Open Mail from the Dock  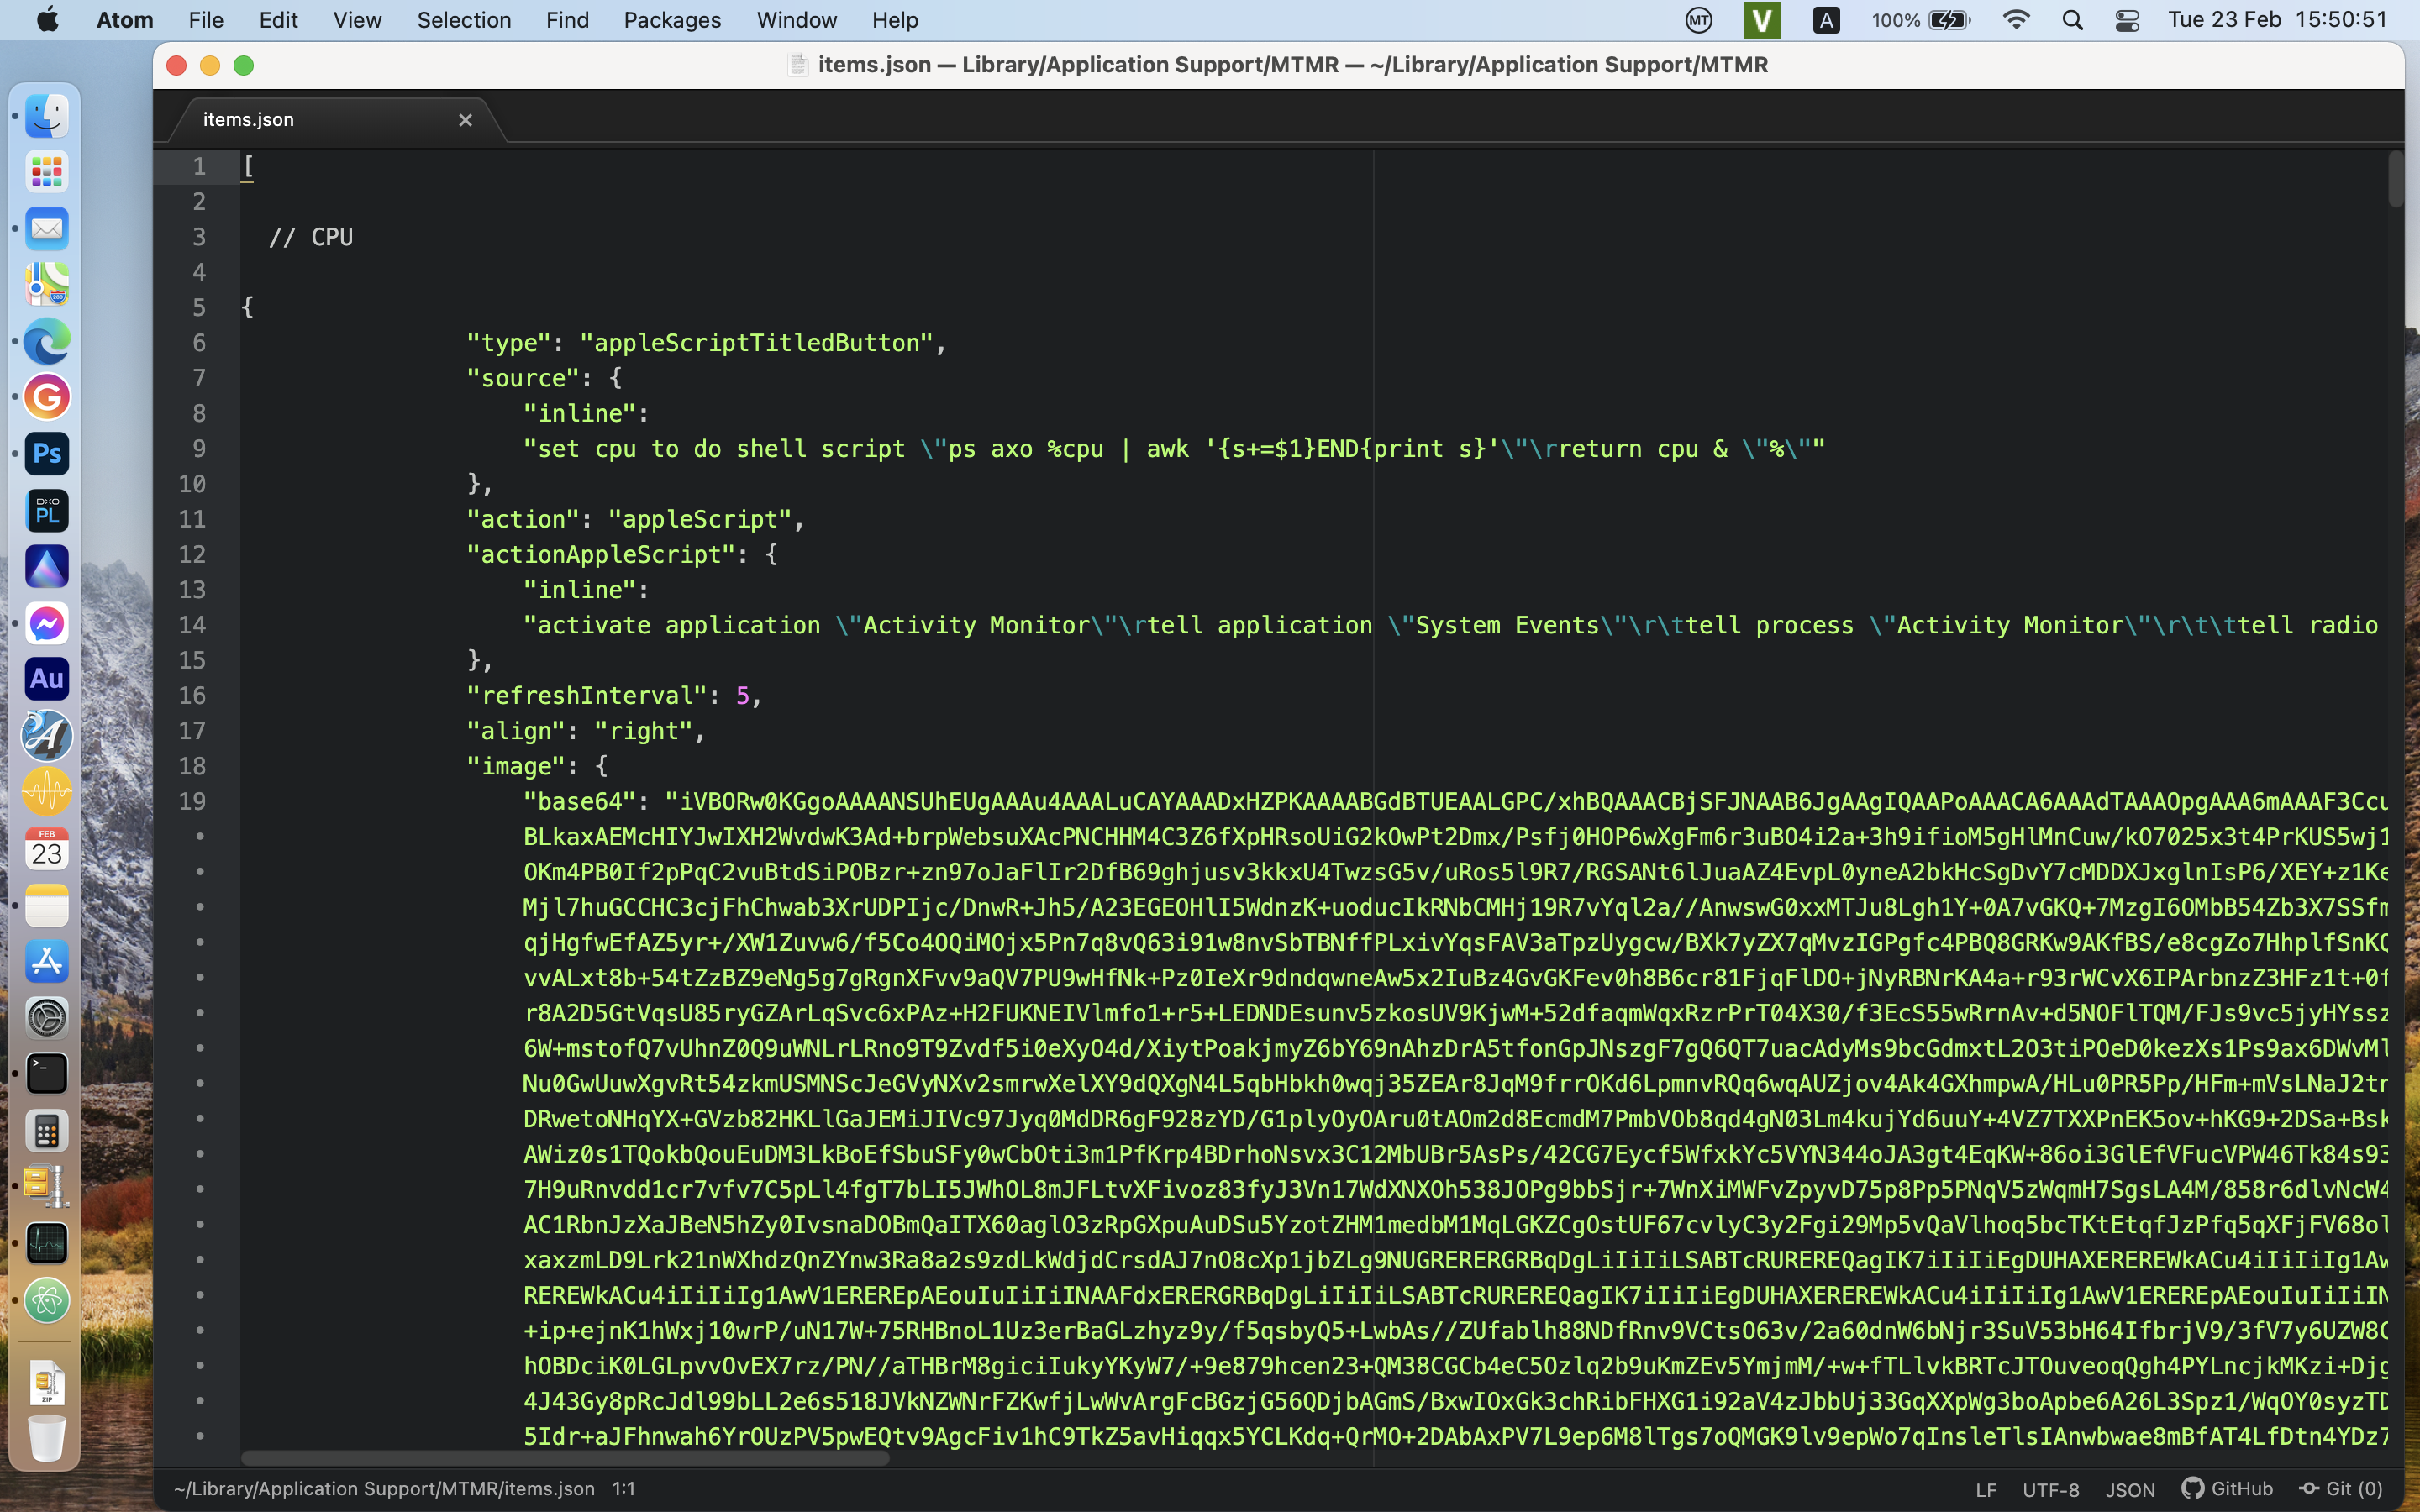pyautogui.click(x=46, y=228)
